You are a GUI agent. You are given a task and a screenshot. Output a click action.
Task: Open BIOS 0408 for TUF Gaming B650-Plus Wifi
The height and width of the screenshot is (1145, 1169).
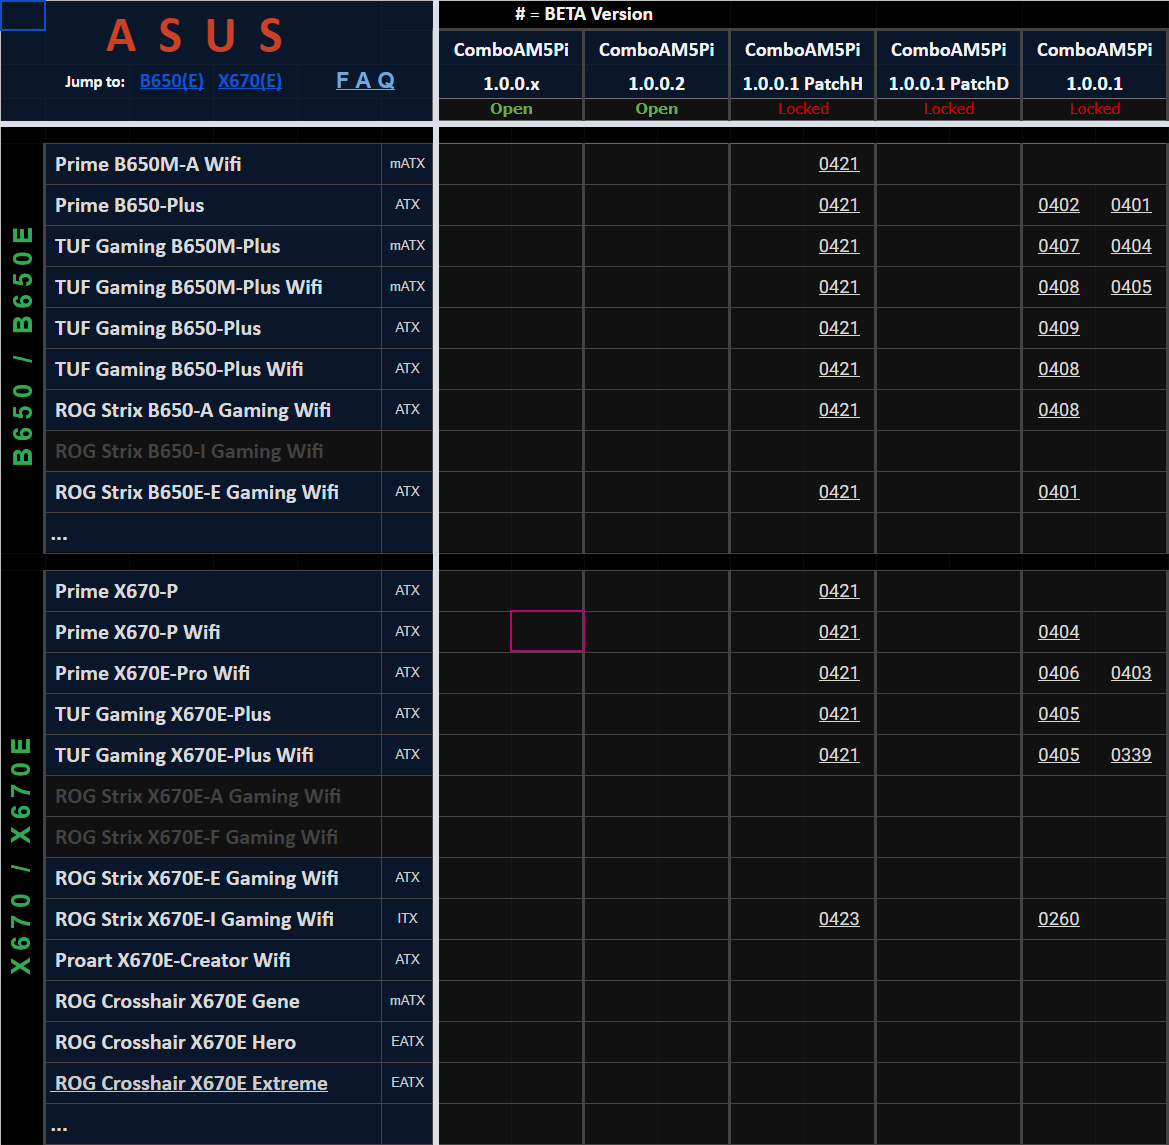coord(1059,369)
